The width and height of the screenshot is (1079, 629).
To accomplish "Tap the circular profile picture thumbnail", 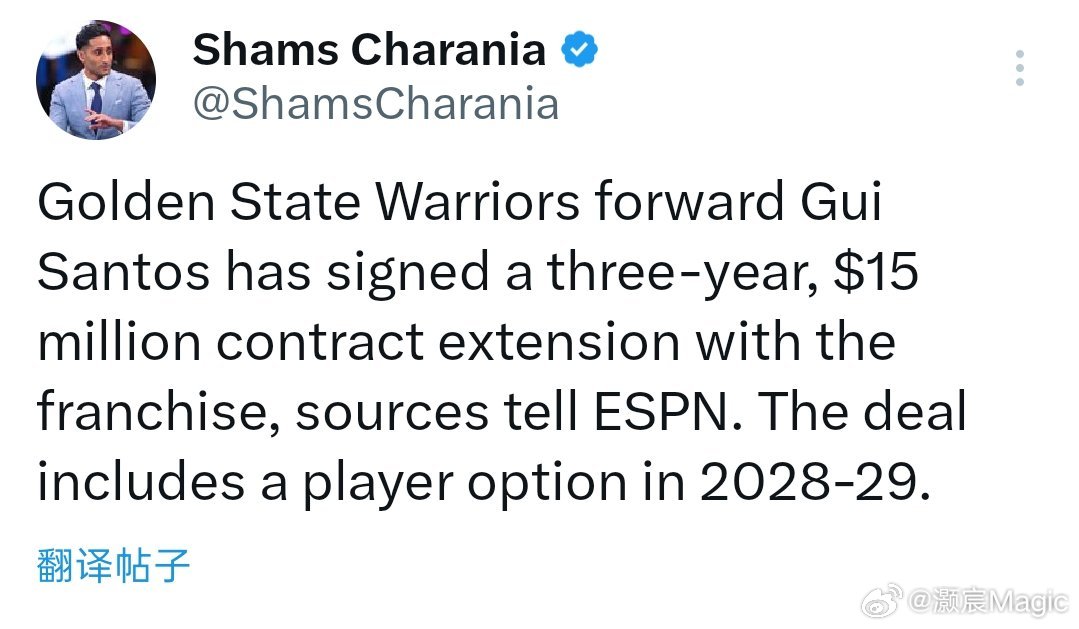I will coord(95,80).
